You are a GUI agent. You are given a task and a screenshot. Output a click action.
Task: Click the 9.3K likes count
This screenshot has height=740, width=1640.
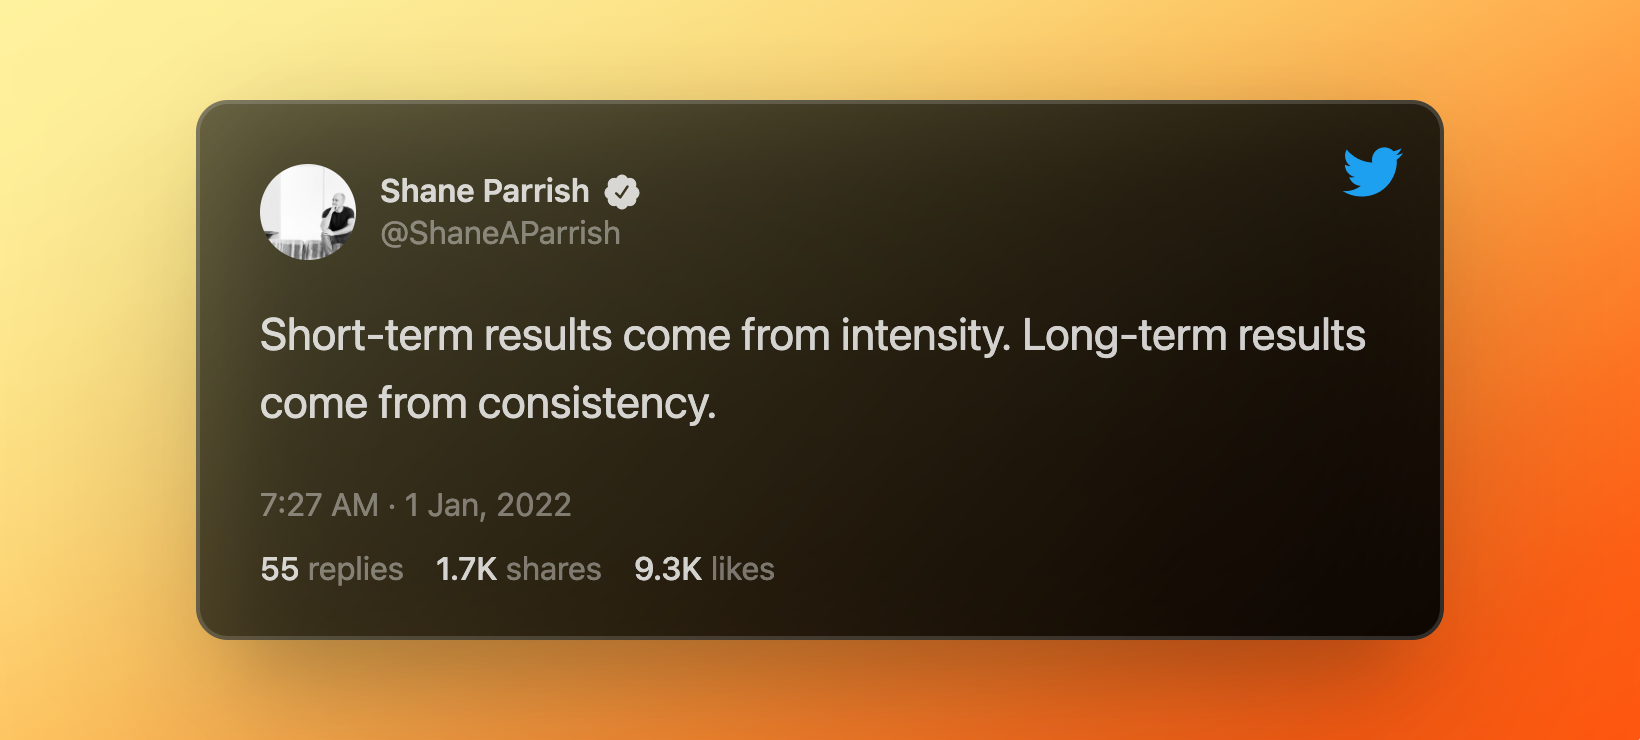704,569
